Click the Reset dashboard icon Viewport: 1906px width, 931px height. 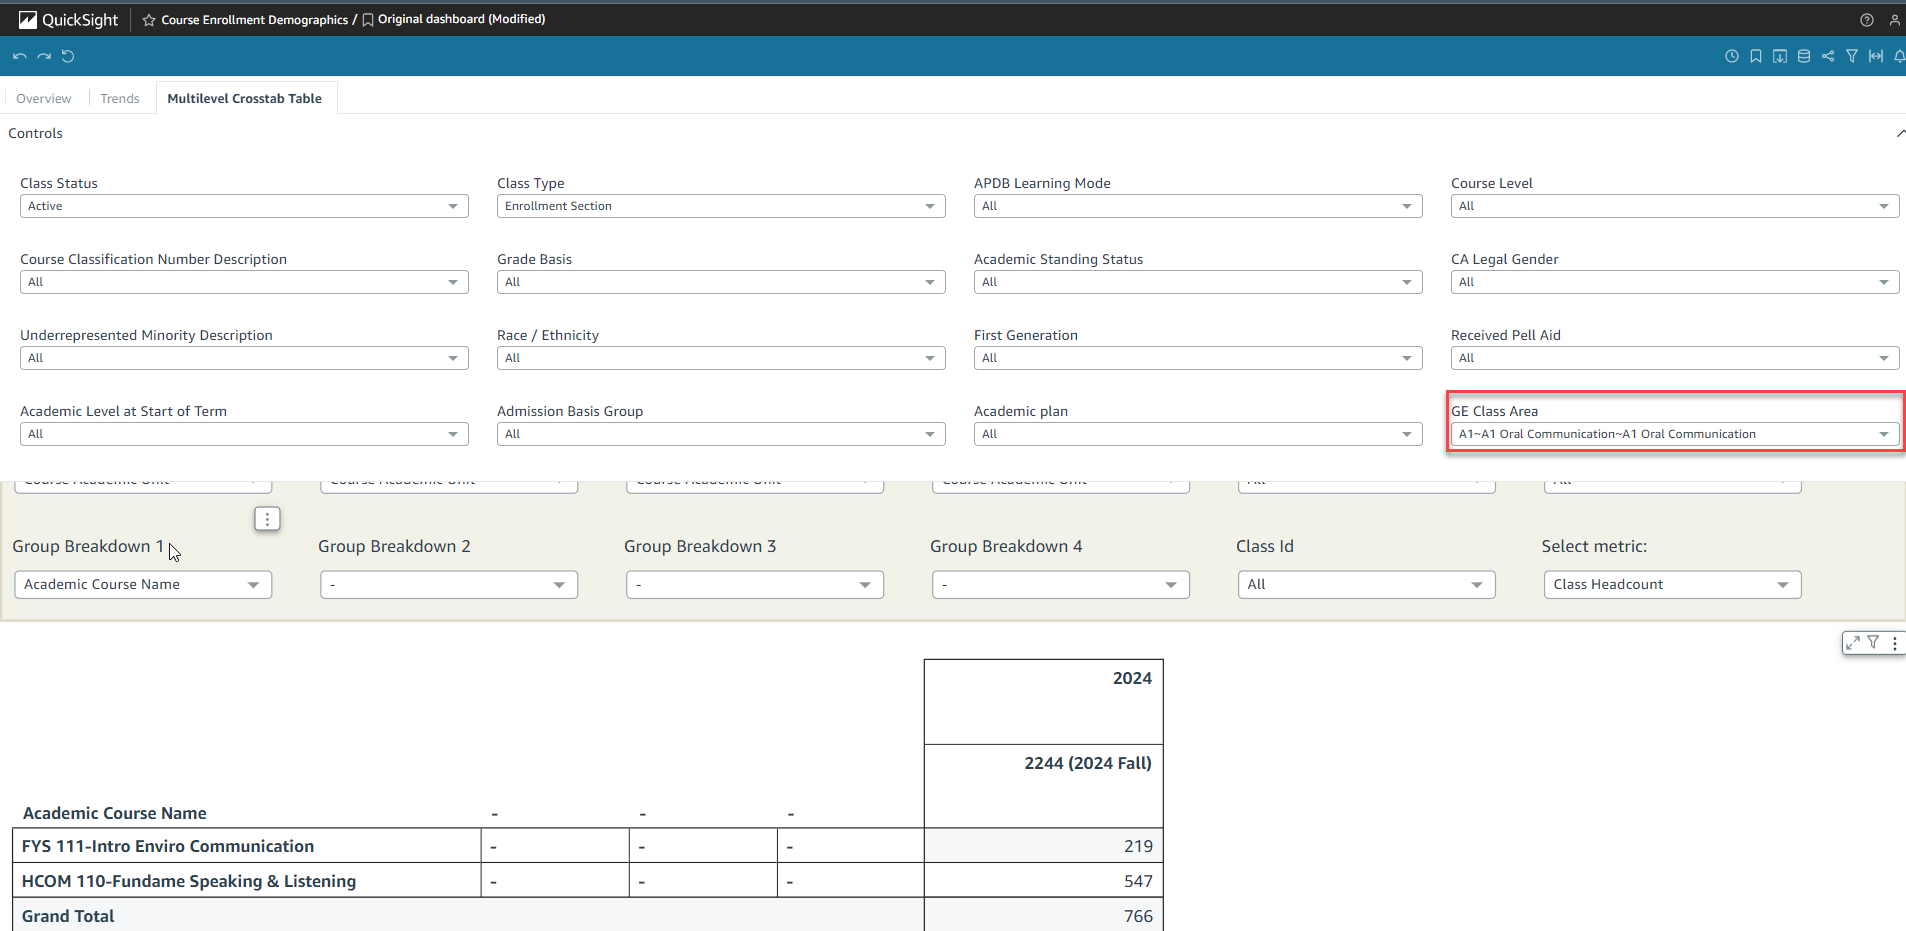click(x=68, y=56)
